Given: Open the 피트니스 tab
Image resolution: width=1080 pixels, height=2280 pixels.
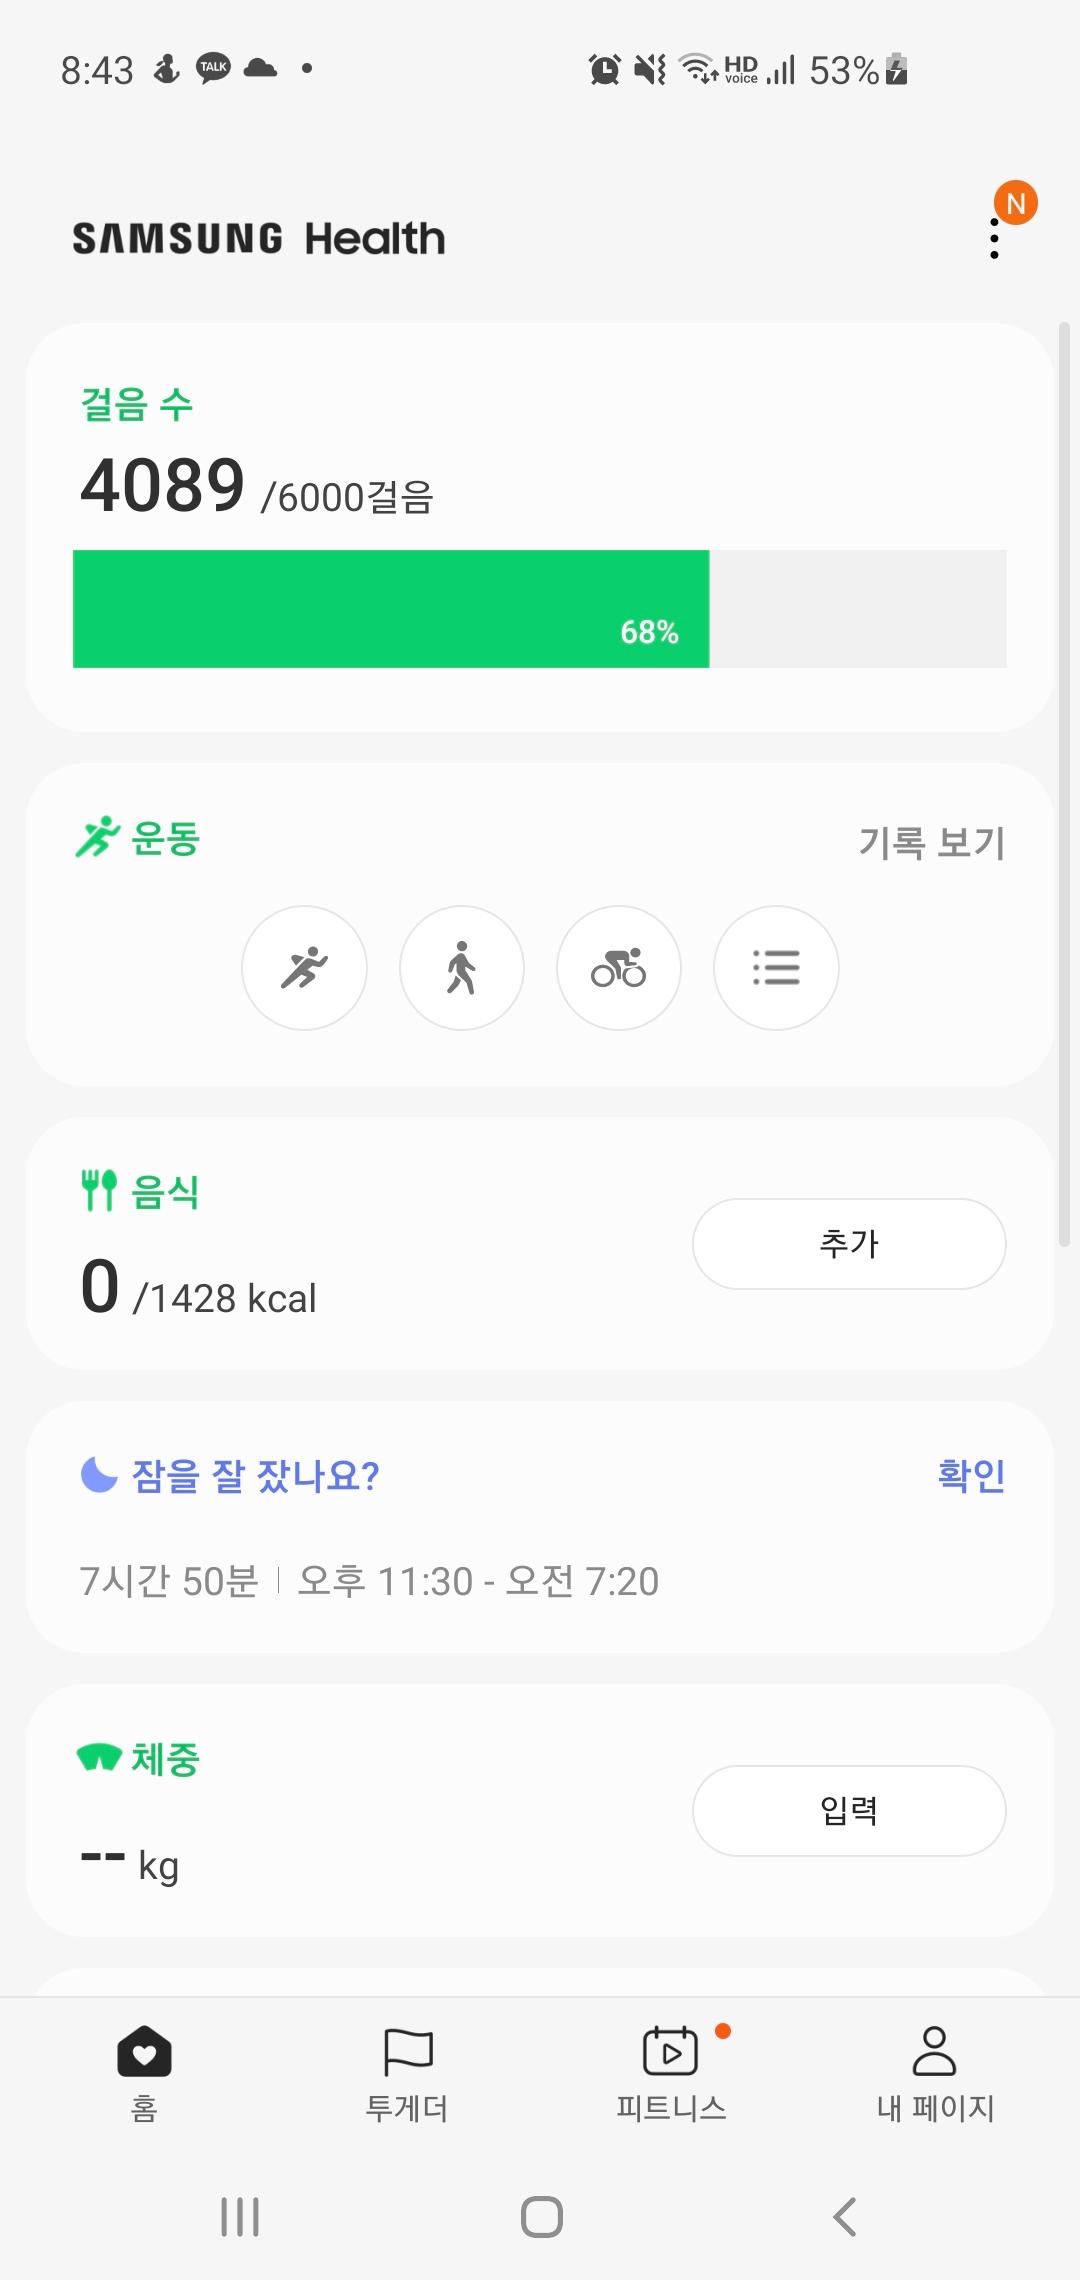Looking at the screenshot, I should click(671, 2074).
